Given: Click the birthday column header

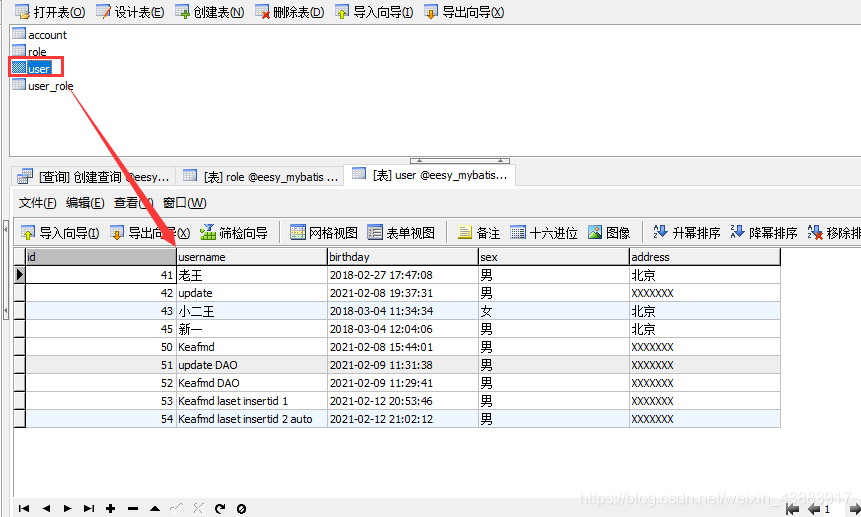Looking at the screenshot, I should click(402, 257).
